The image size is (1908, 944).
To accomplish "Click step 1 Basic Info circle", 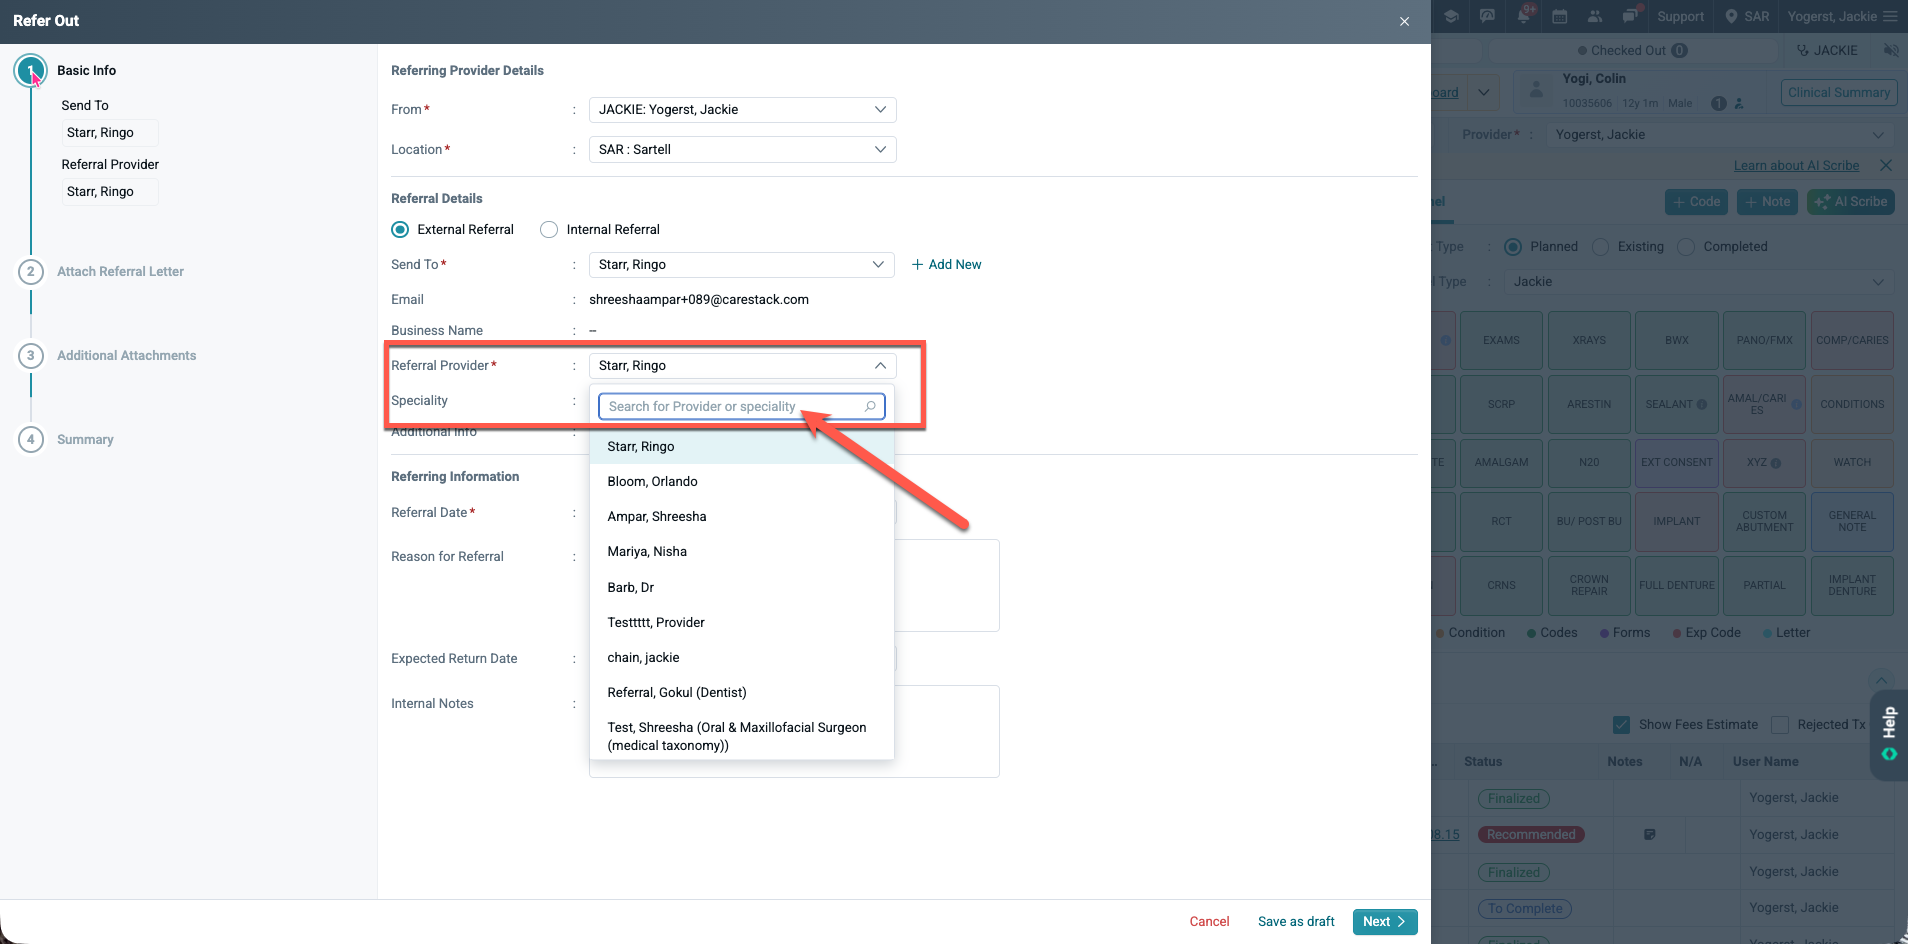I will coord(31,70).
